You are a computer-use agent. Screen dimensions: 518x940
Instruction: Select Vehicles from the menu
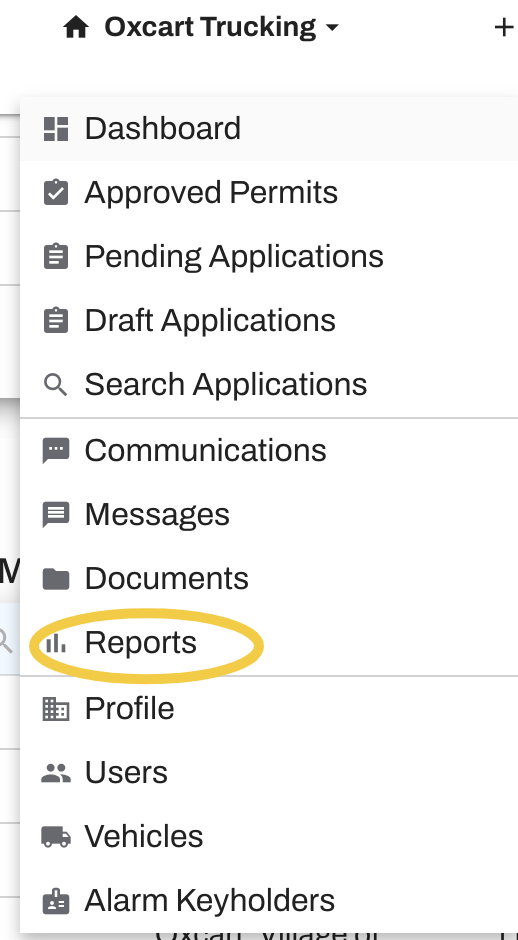(269, 836)
